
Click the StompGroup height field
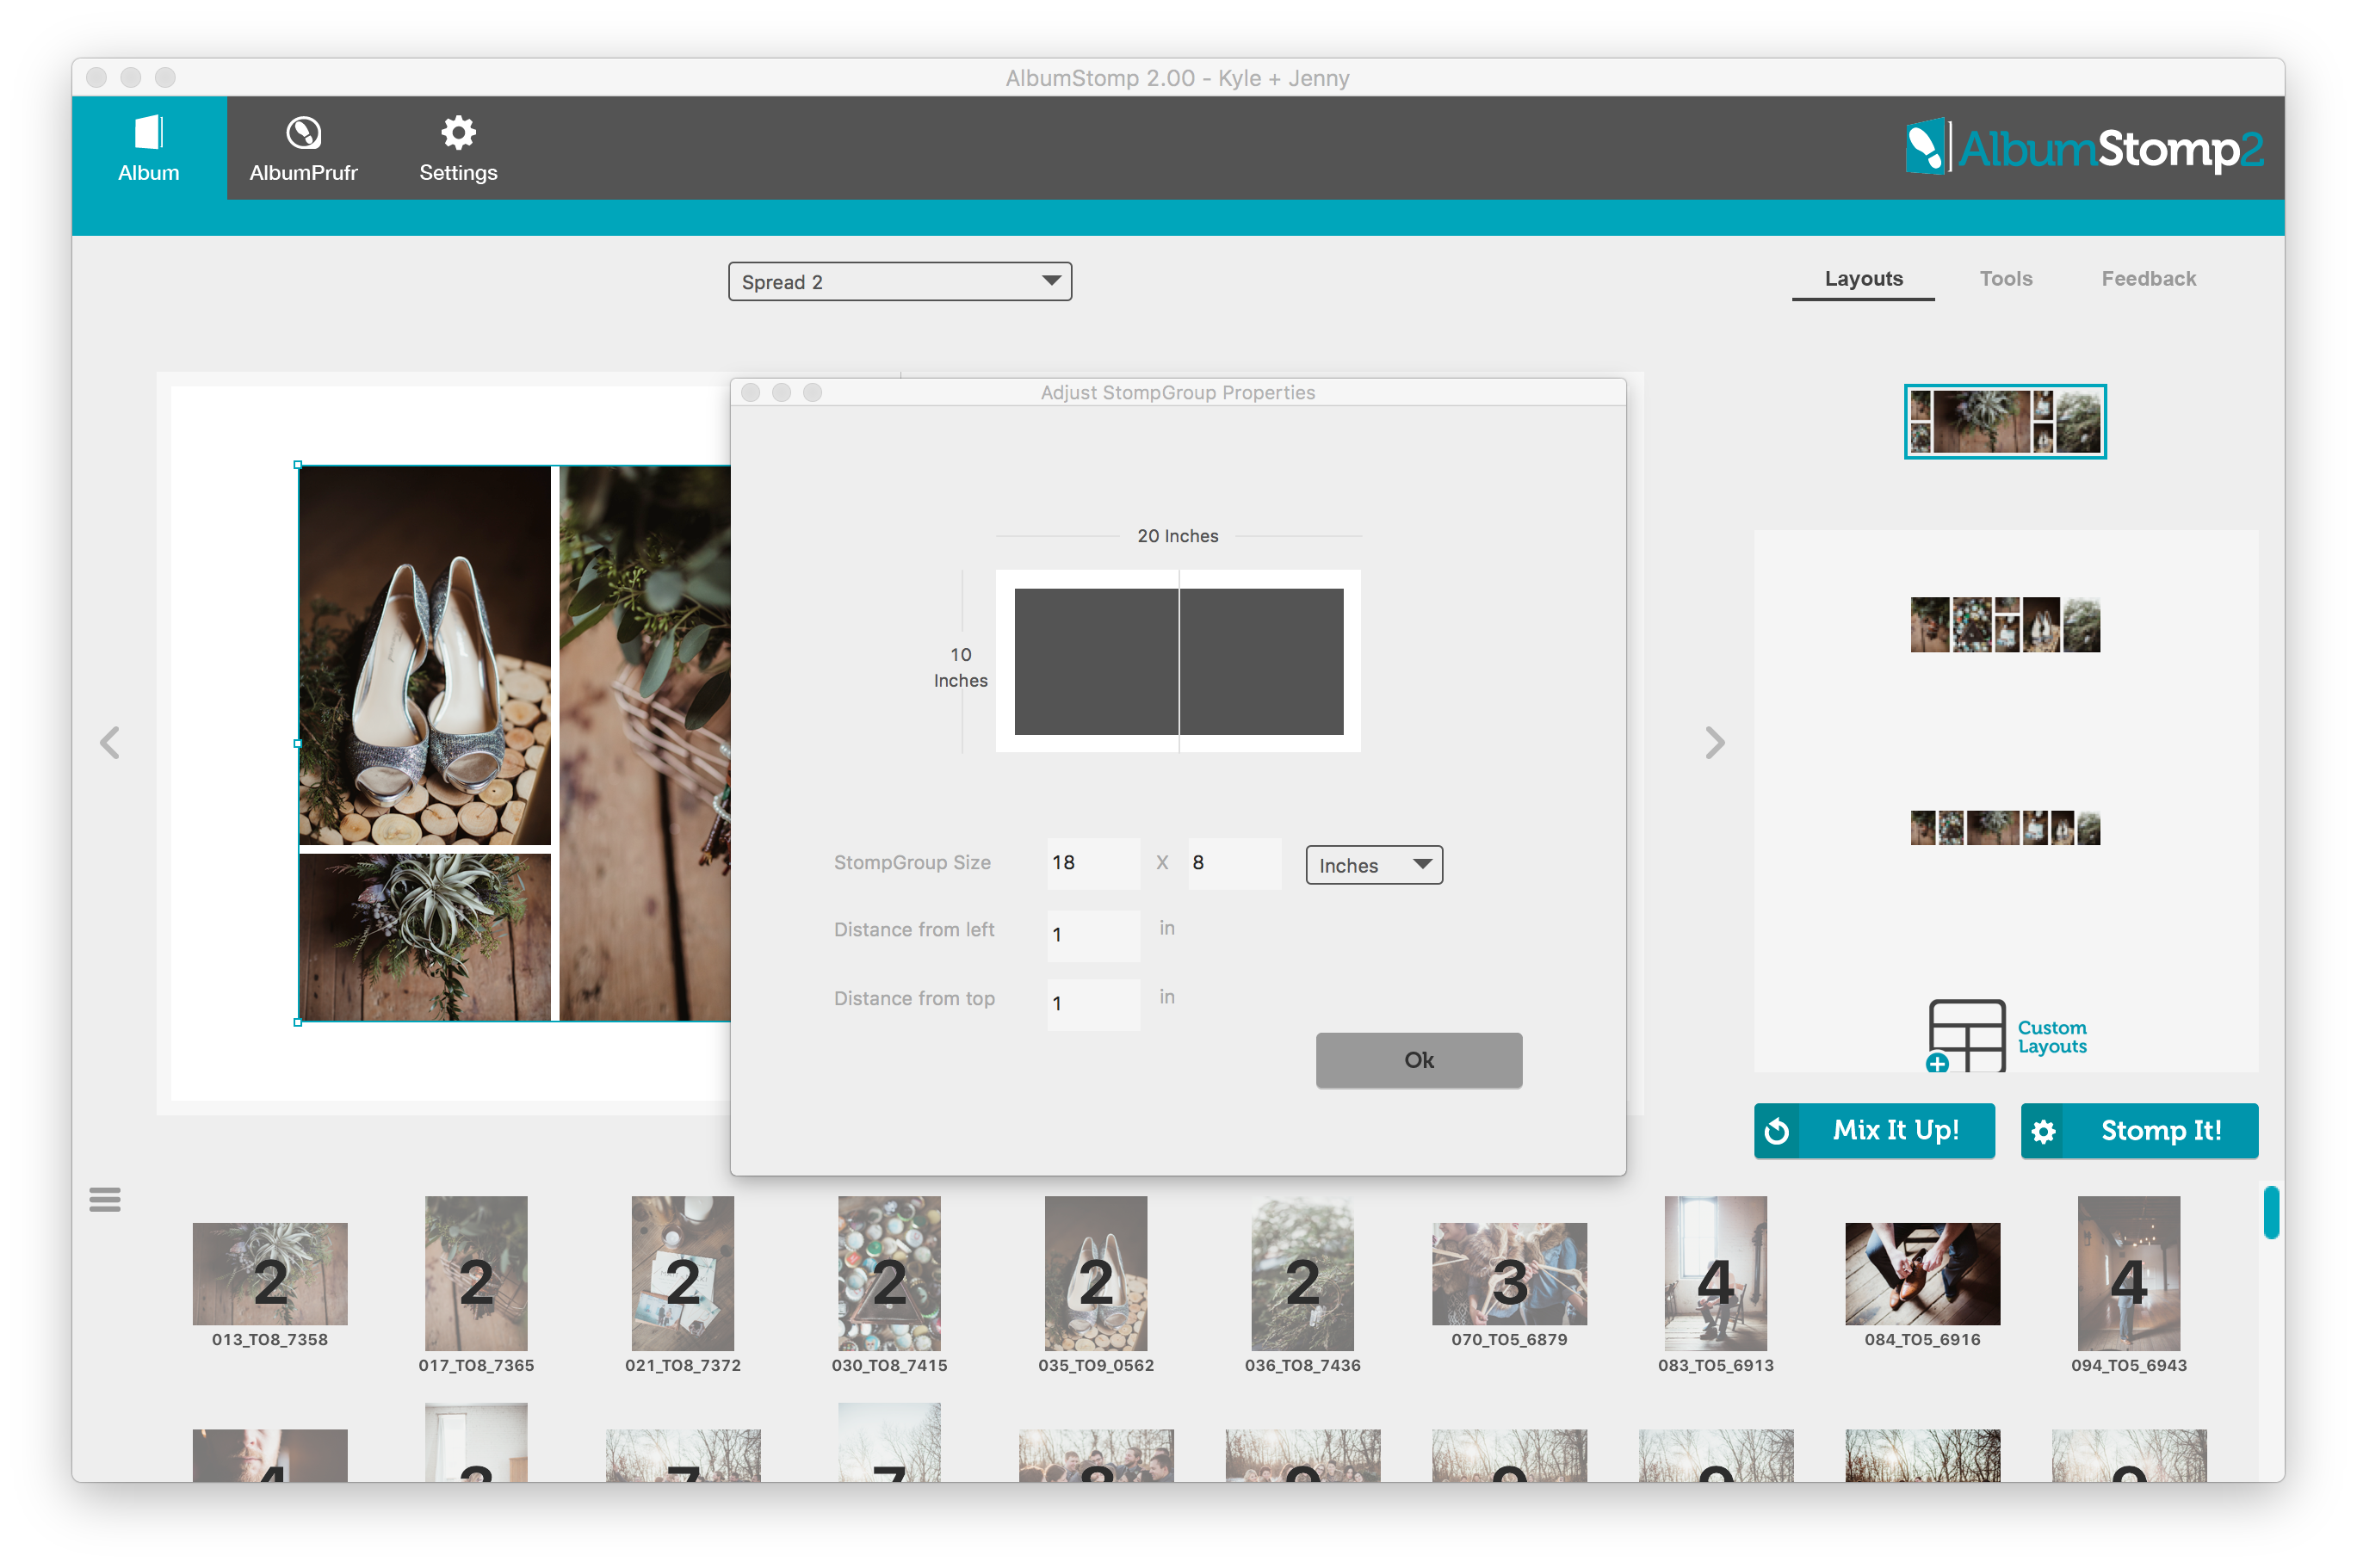1234,863
